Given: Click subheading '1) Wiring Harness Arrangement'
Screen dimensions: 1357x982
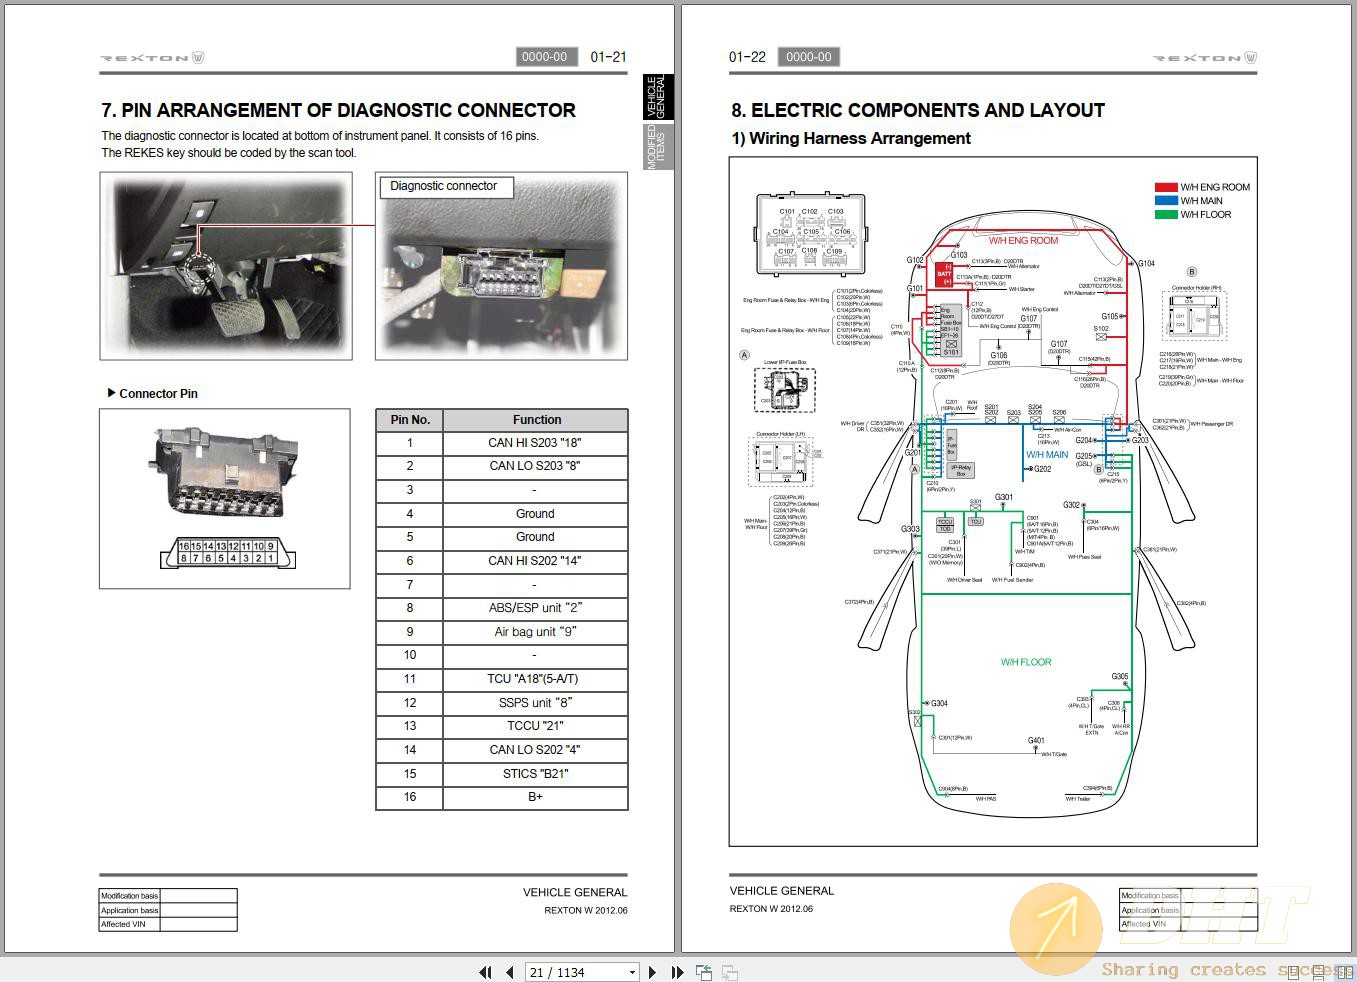Looking at the screenshot, I should click(x=851, y=138).
